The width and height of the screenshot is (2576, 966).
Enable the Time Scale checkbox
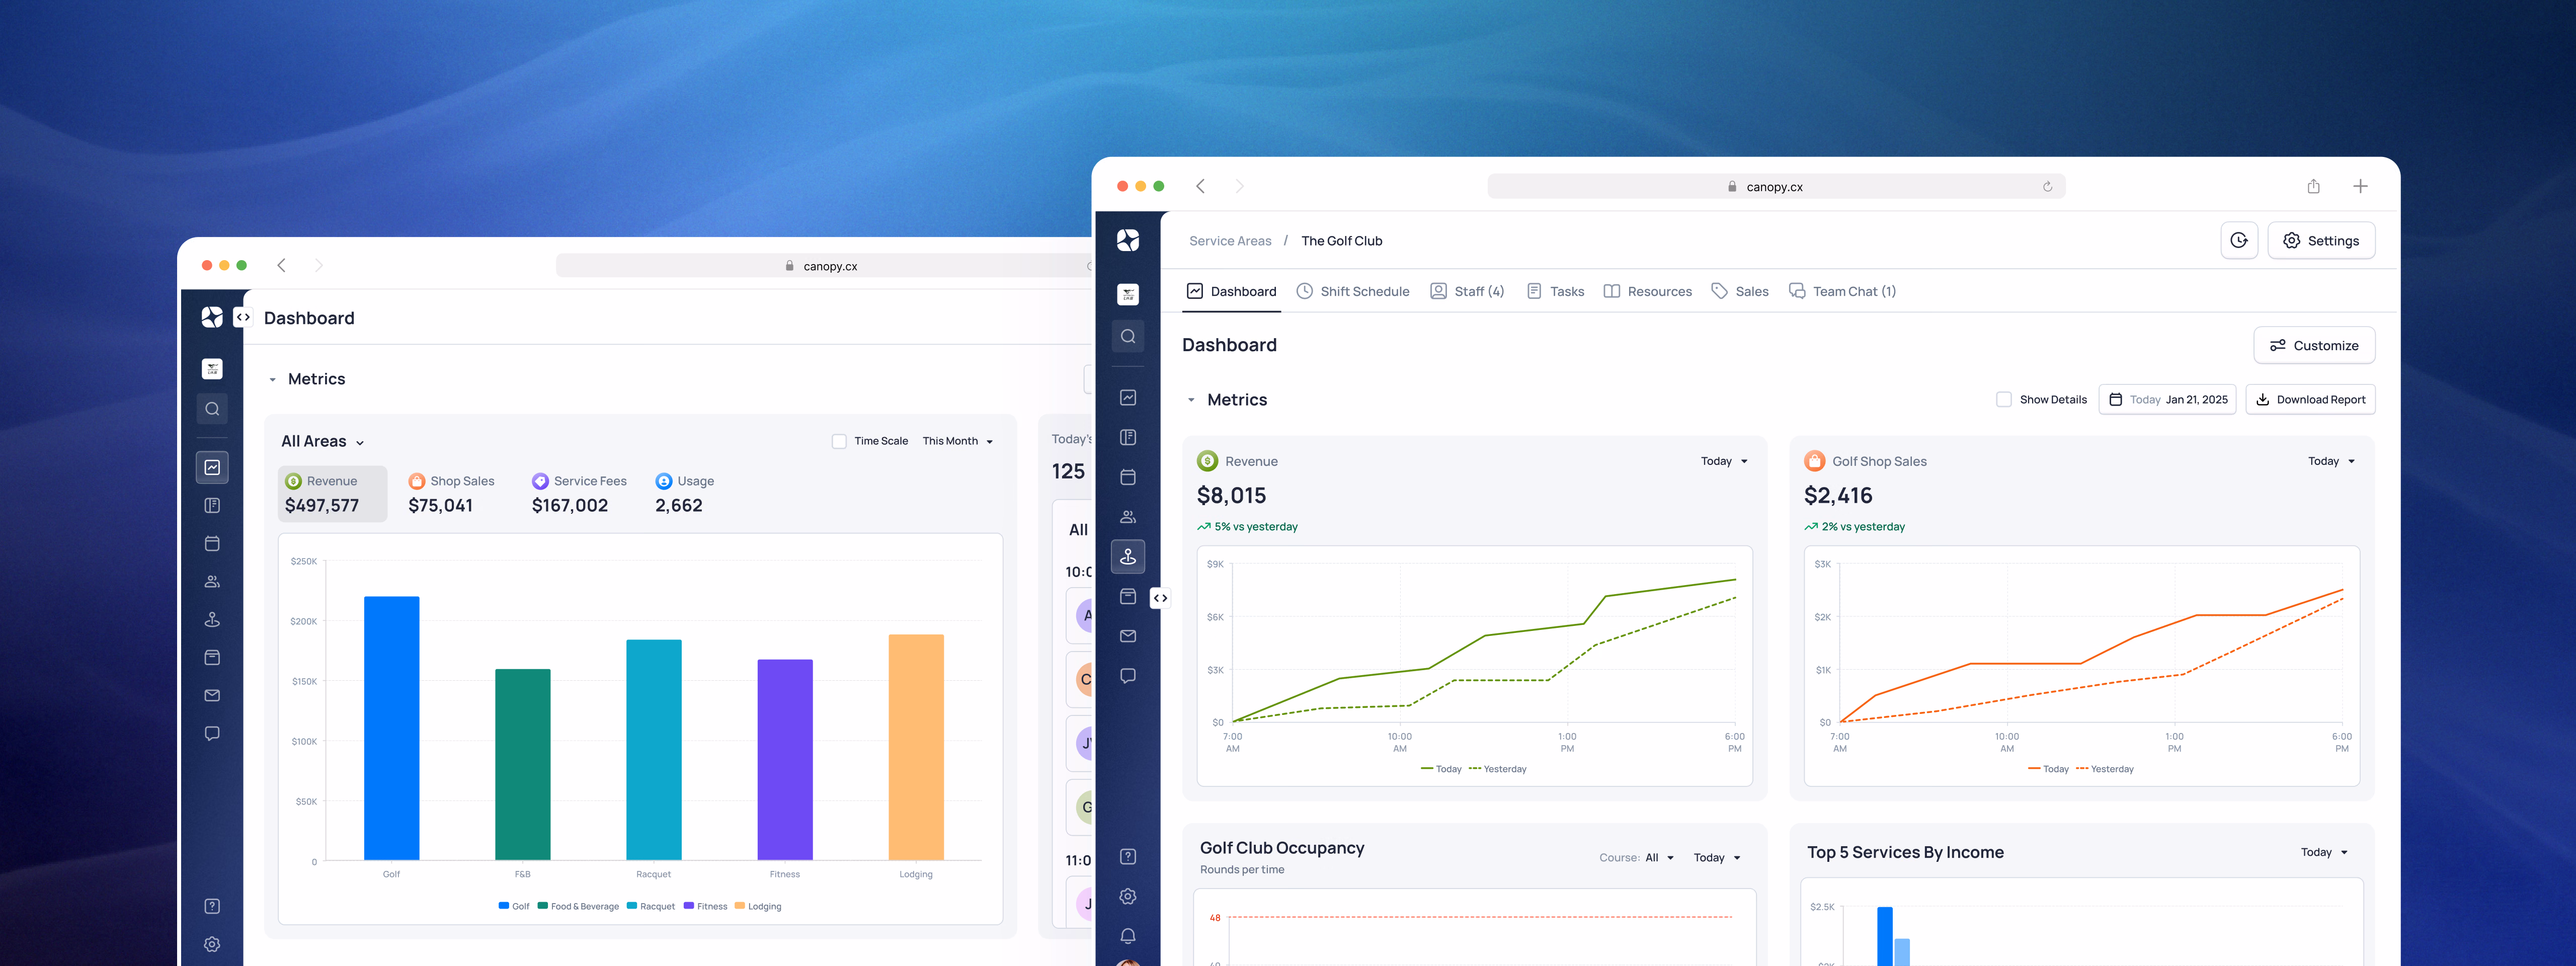click(839, 441)
